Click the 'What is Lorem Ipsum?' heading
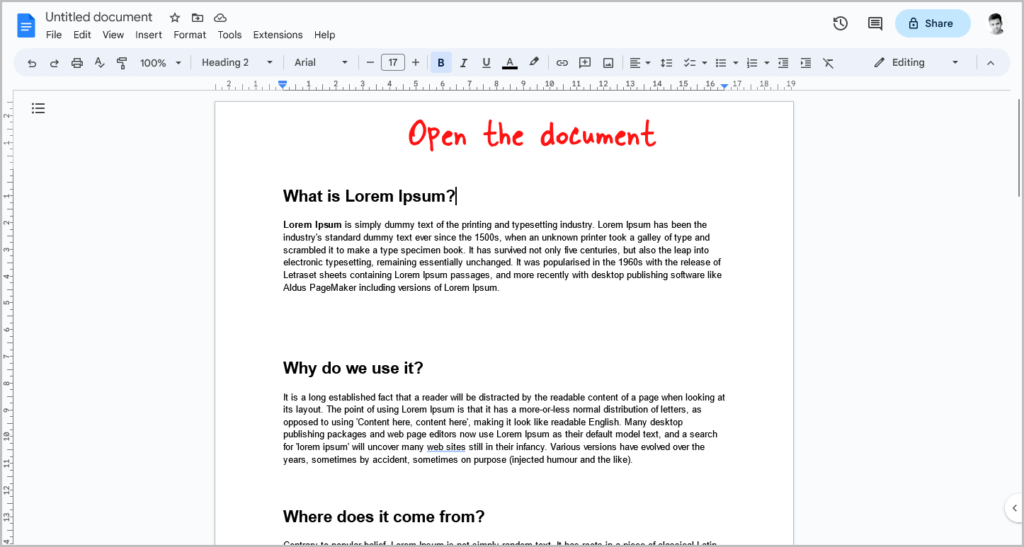The width and height of the screenshot is (1024, 547). (369, 196)
